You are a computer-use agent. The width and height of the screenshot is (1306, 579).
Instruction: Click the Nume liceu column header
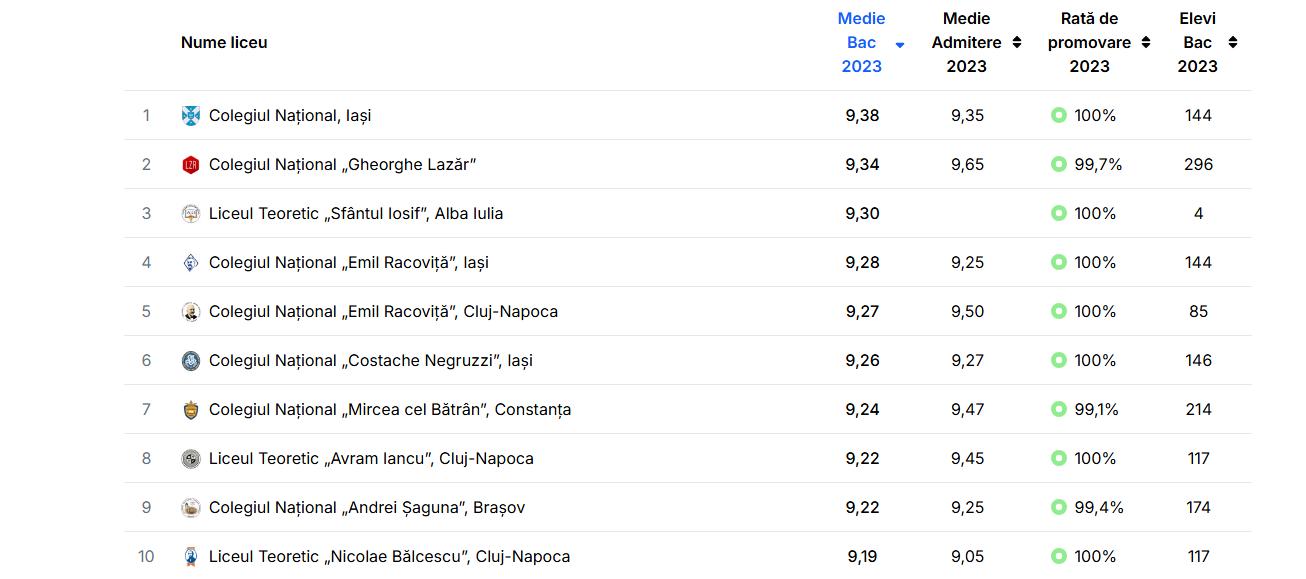(x=224, y=42)
